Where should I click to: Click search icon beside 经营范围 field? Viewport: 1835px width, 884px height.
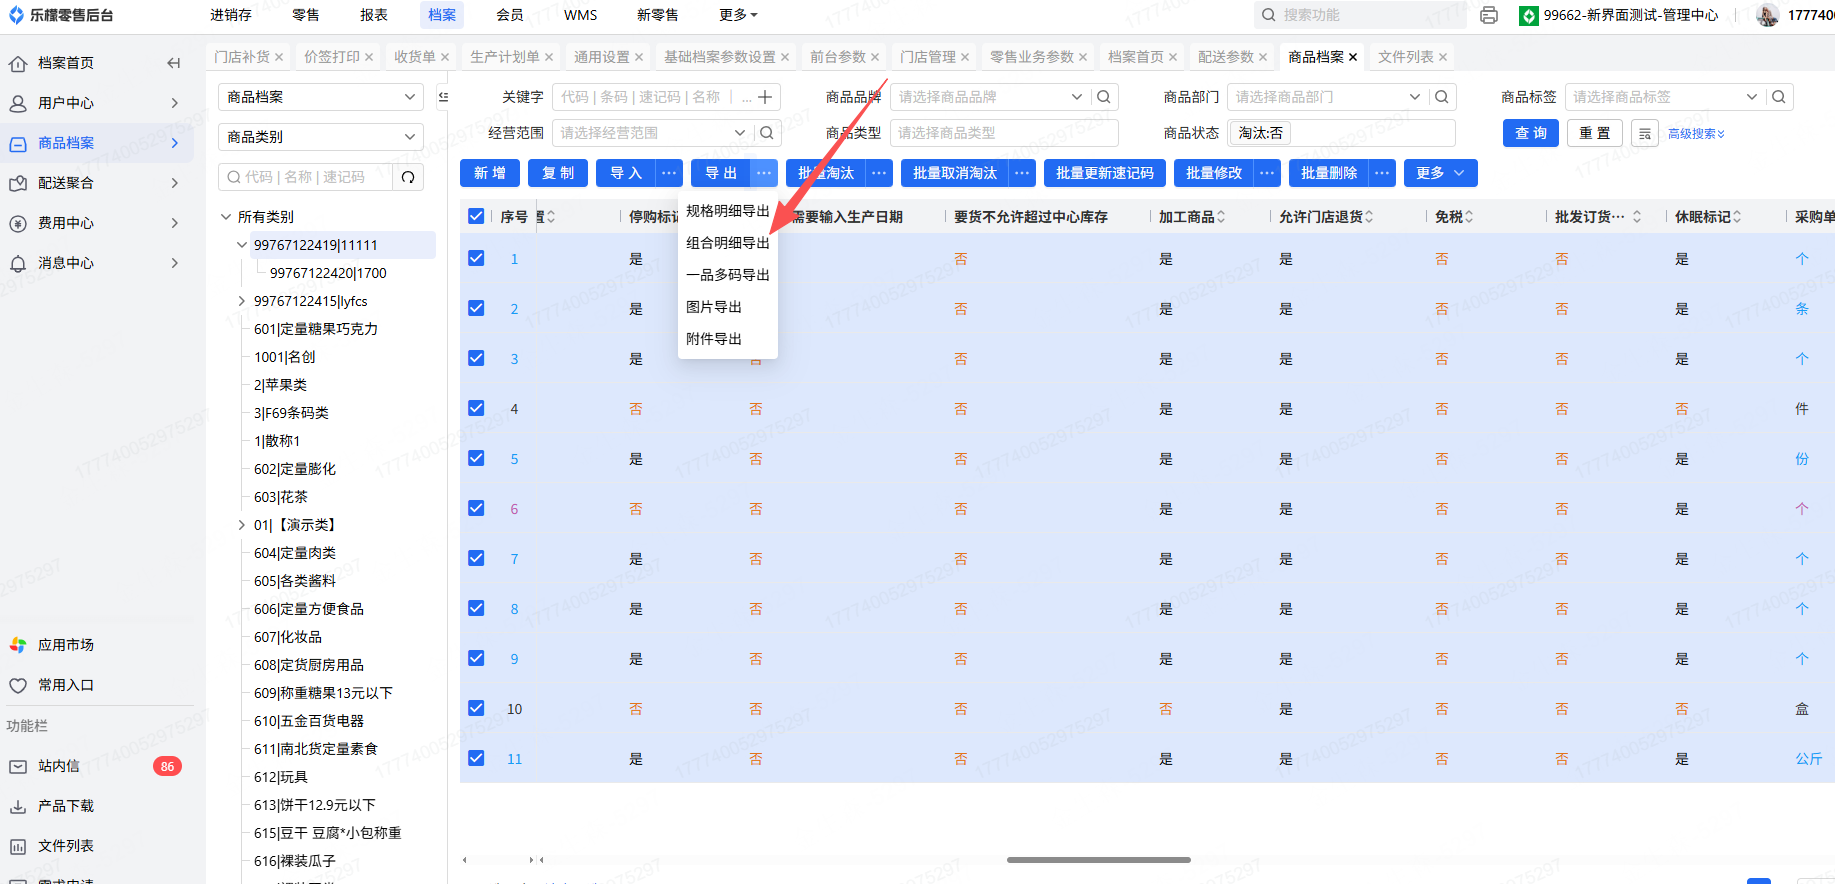click(x=766, y=133)
